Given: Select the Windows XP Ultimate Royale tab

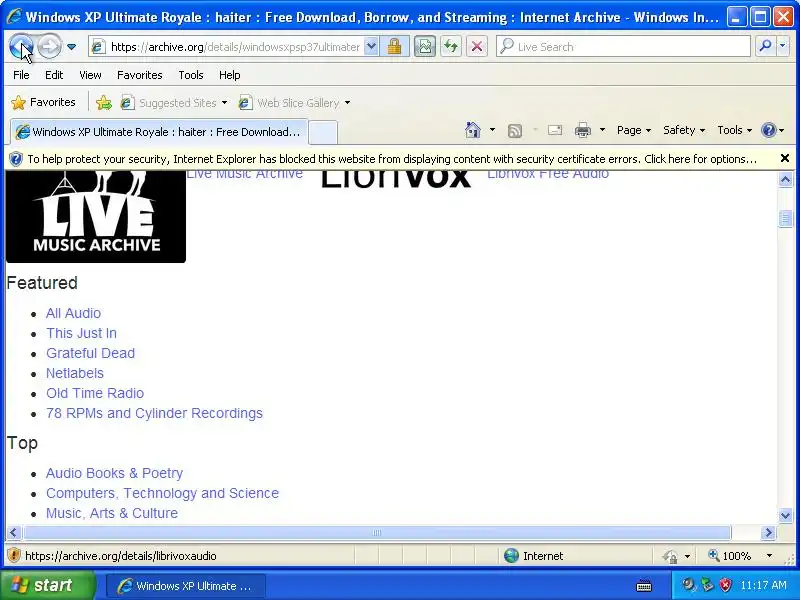Looking at the screenshot, I should [x=159, y=132].
